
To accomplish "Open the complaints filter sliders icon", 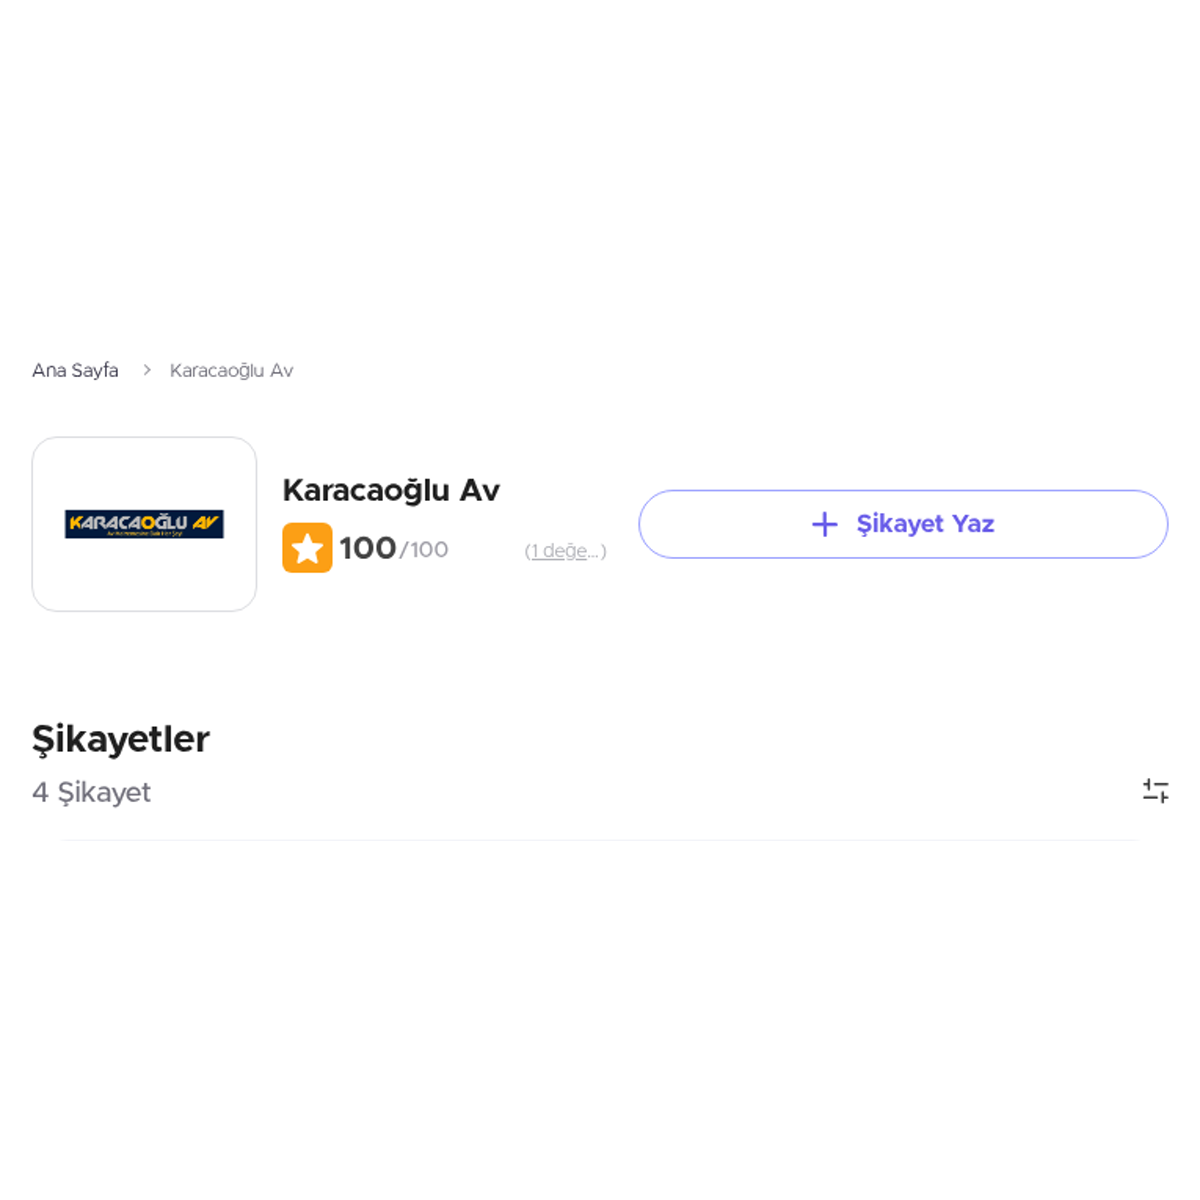I will tap(1156, 791).
